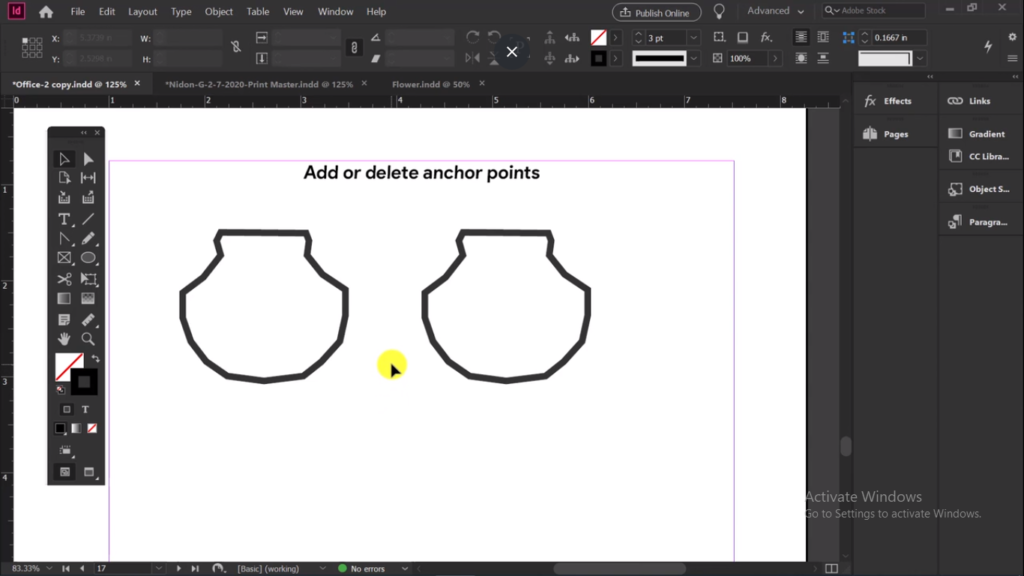The height and width of the screenshot is (576, 1024).
Task: Open the Pages panel
Action: click(x=886, y=134)
